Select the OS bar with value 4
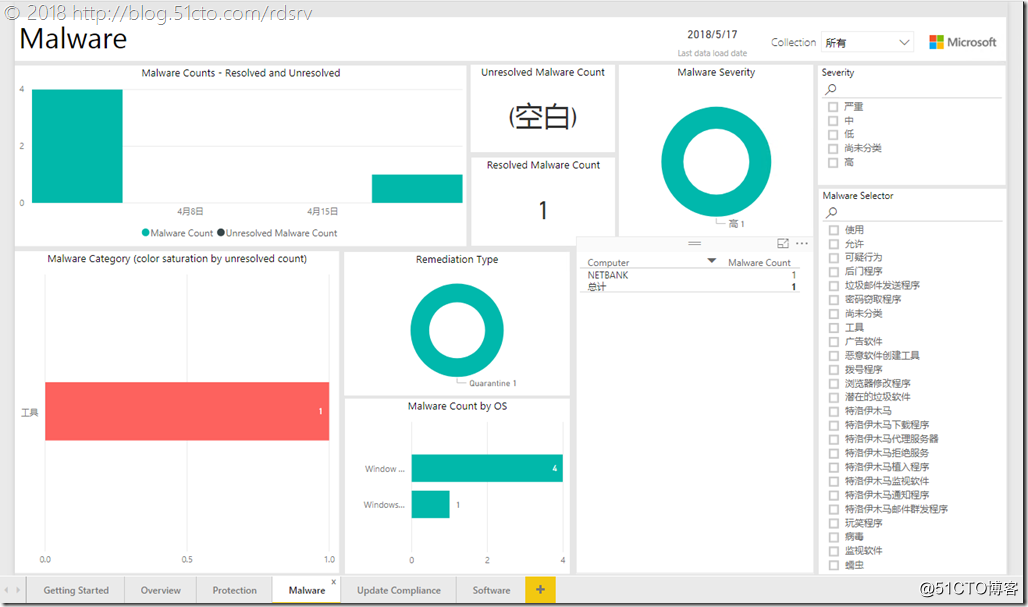 pyautogui.click(x=487, y=468)
